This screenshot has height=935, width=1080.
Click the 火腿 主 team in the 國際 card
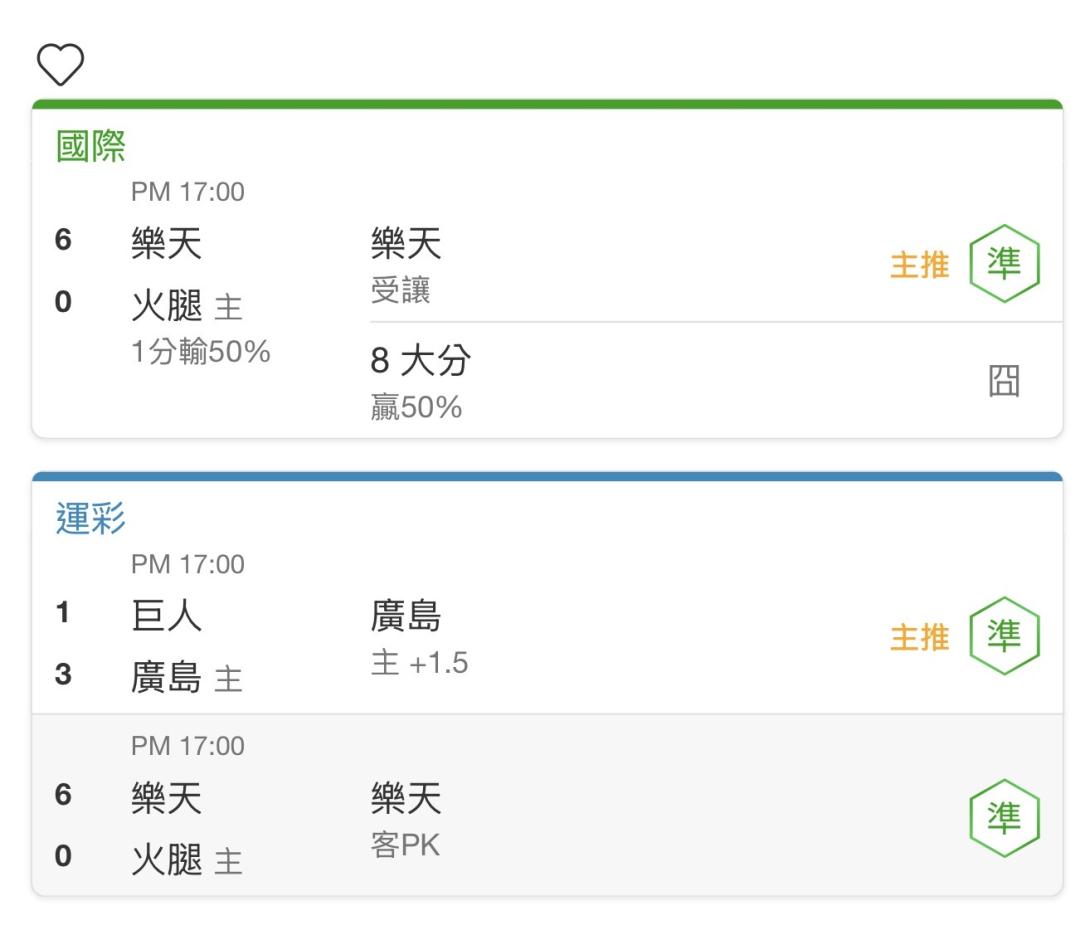coord(187,305)
